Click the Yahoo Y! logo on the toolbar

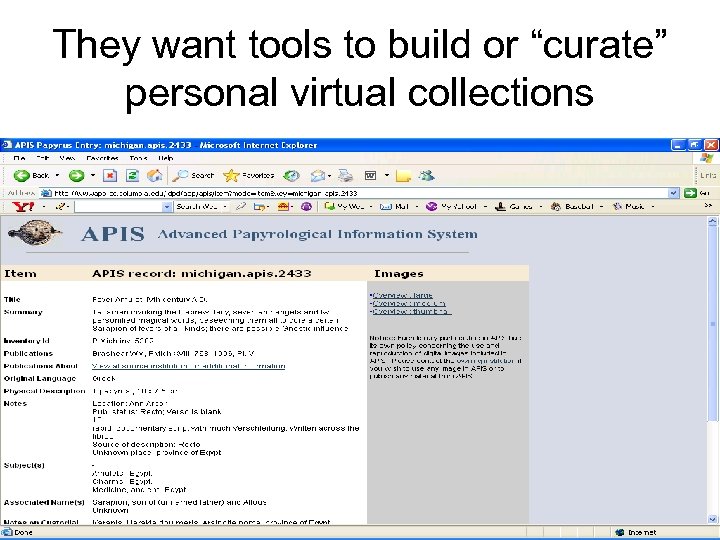(23, 207)
